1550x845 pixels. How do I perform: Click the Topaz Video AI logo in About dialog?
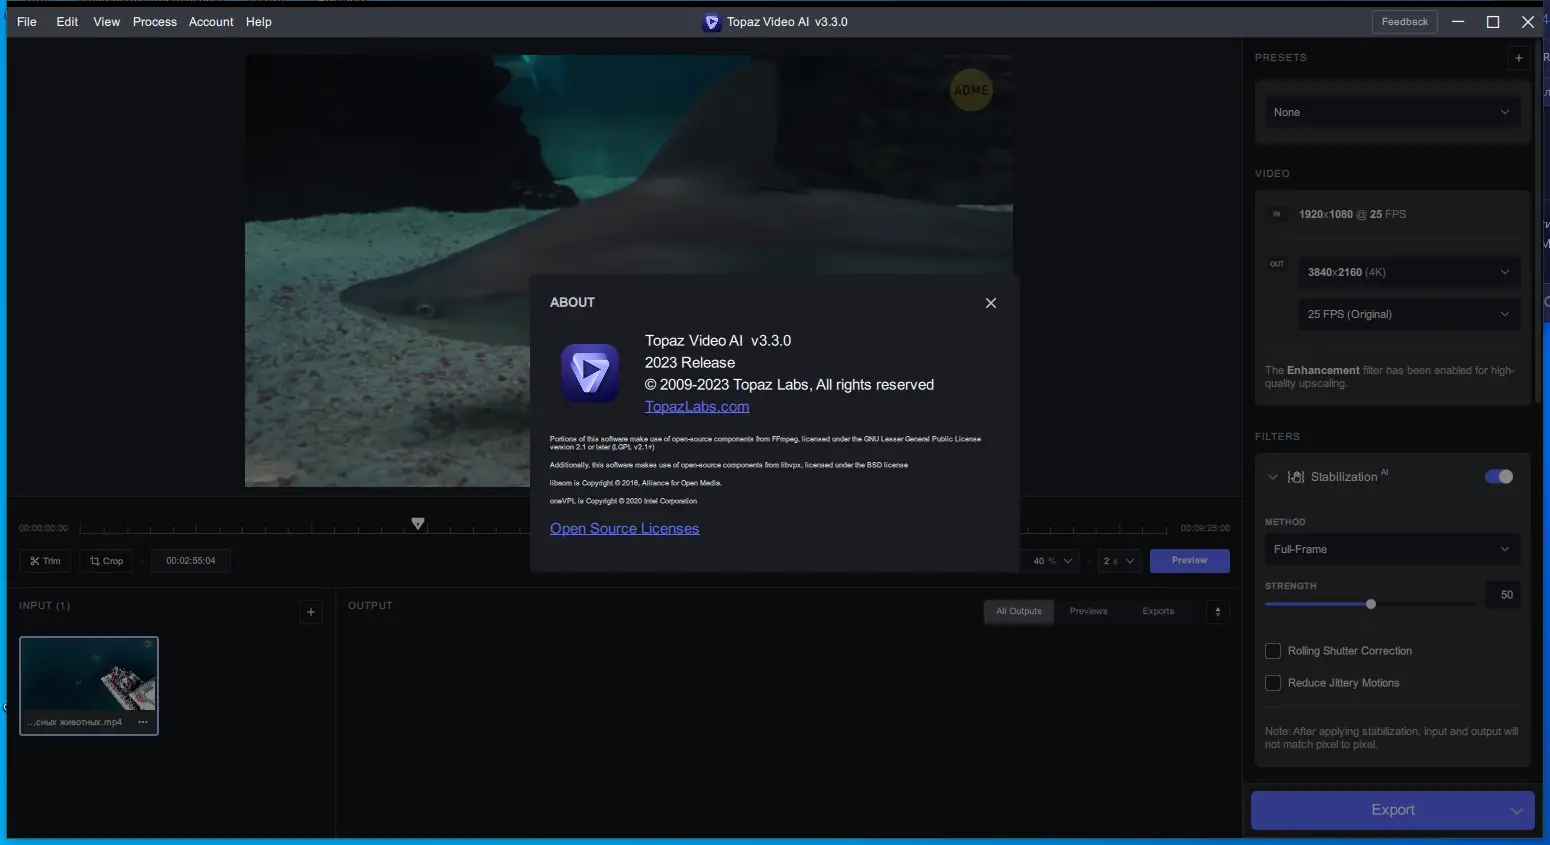tap(589, 373)
